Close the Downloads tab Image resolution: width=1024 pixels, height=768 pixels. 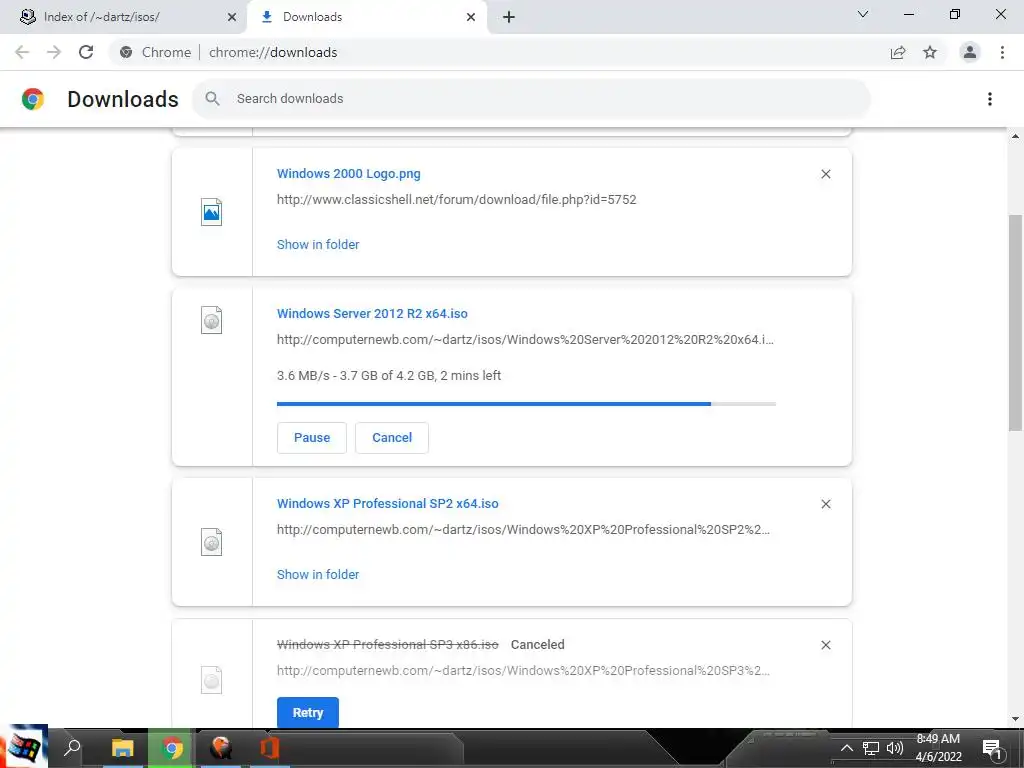(x=471, y=17)
